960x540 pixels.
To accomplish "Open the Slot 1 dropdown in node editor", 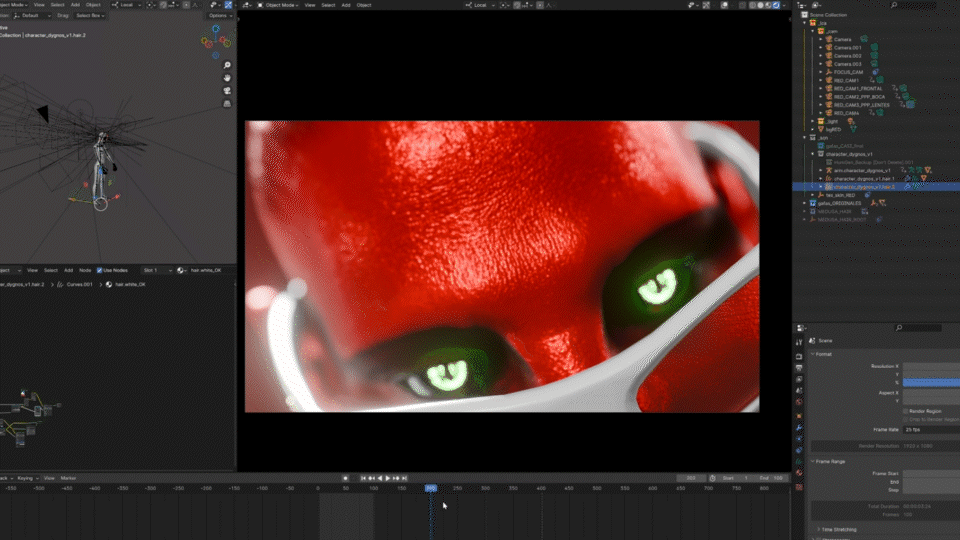I will [x=157, y=270].
